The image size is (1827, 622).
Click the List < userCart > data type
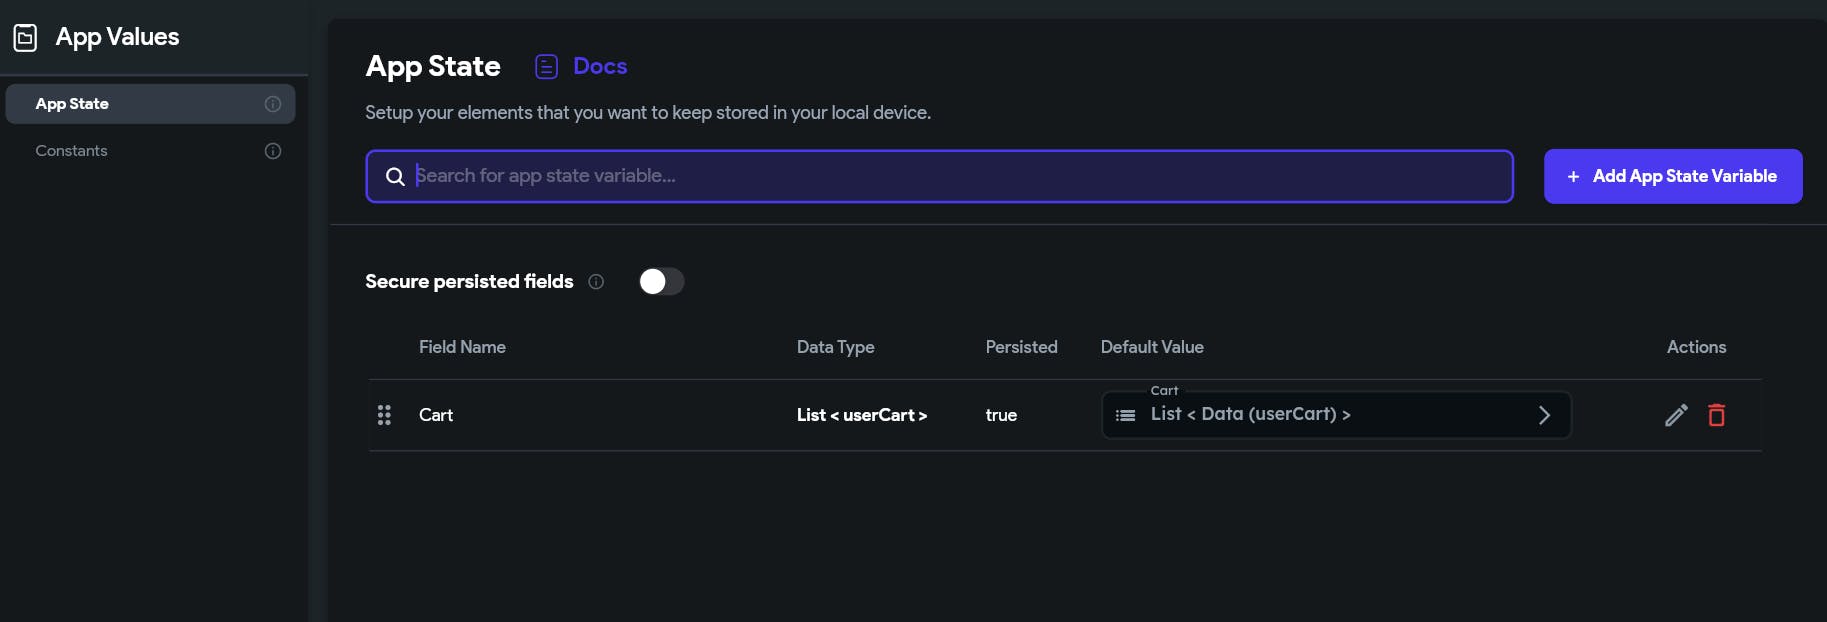click(861, 415)
